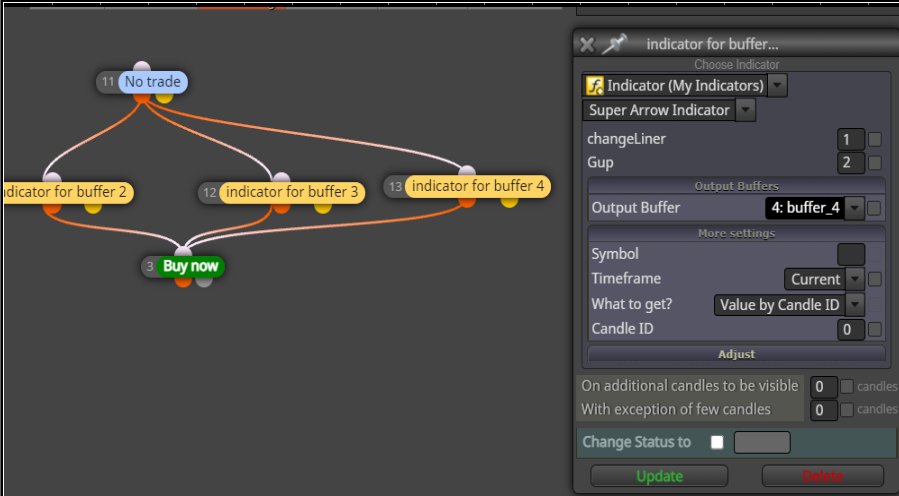The image size is (899, 496).
Task: Click buffer 3 block's top input connector
Action: [281, 178]
